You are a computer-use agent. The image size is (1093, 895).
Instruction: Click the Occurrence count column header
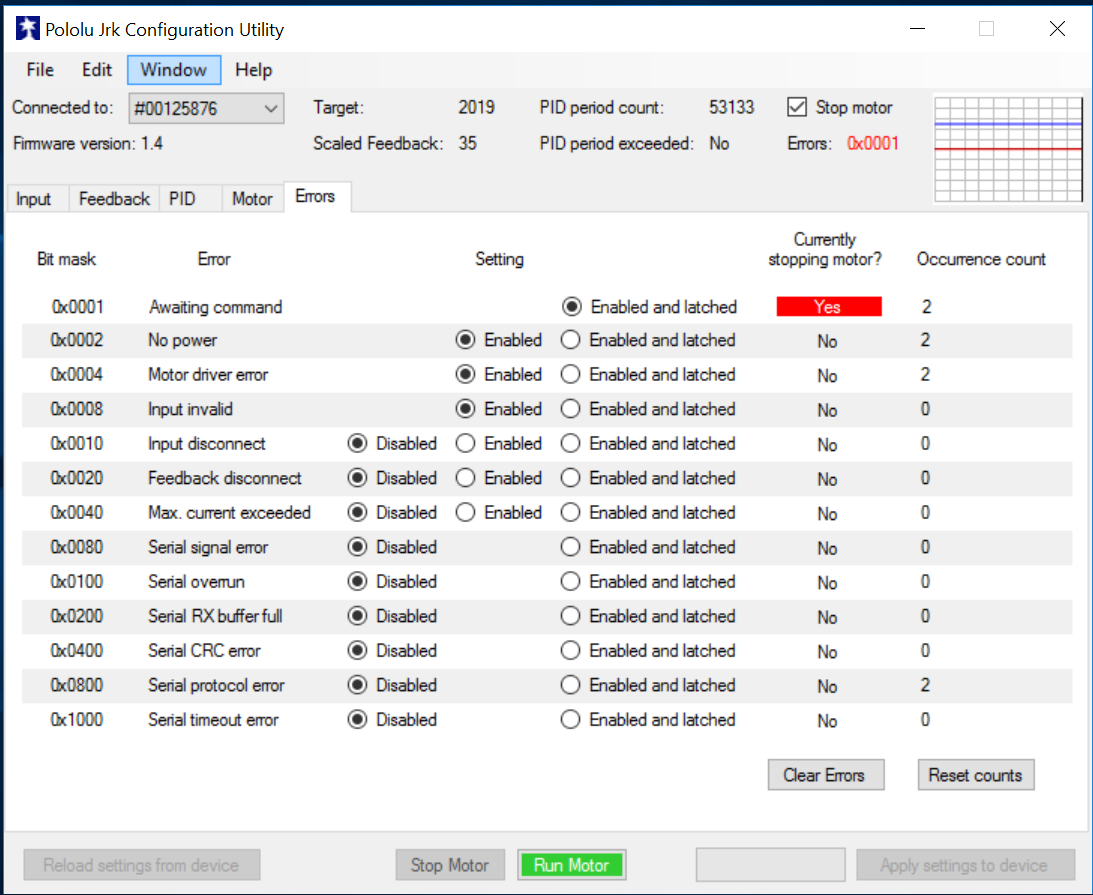click(981, 259)
